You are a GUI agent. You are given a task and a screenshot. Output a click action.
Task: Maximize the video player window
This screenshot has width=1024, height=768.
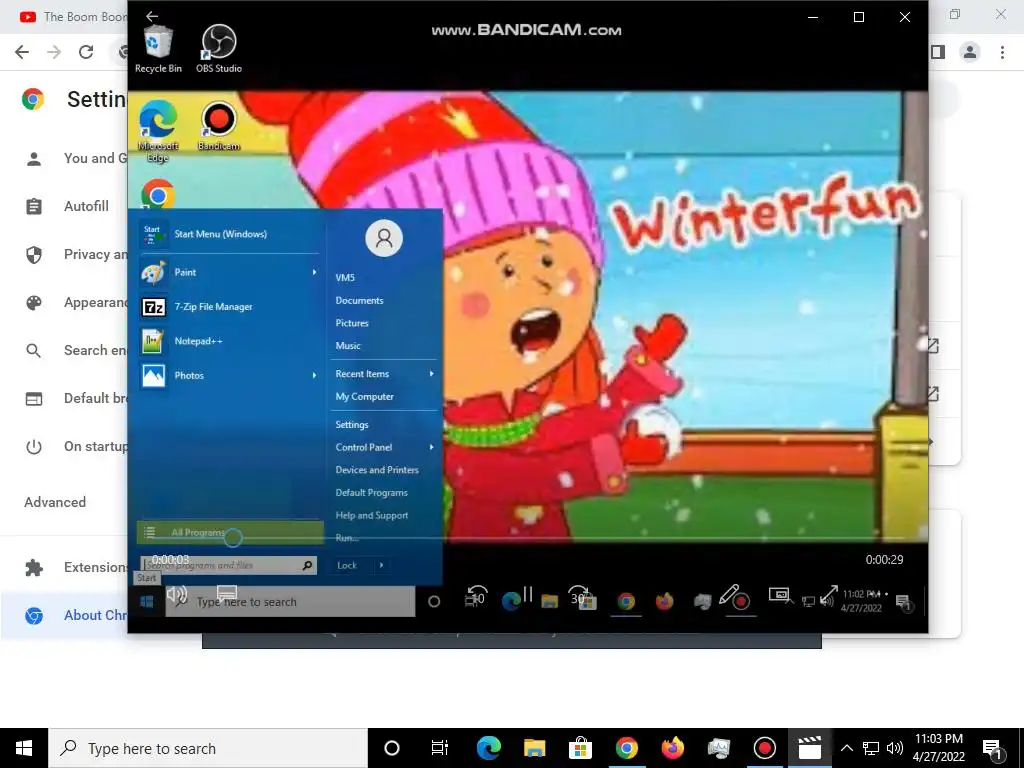pos(859,17)
